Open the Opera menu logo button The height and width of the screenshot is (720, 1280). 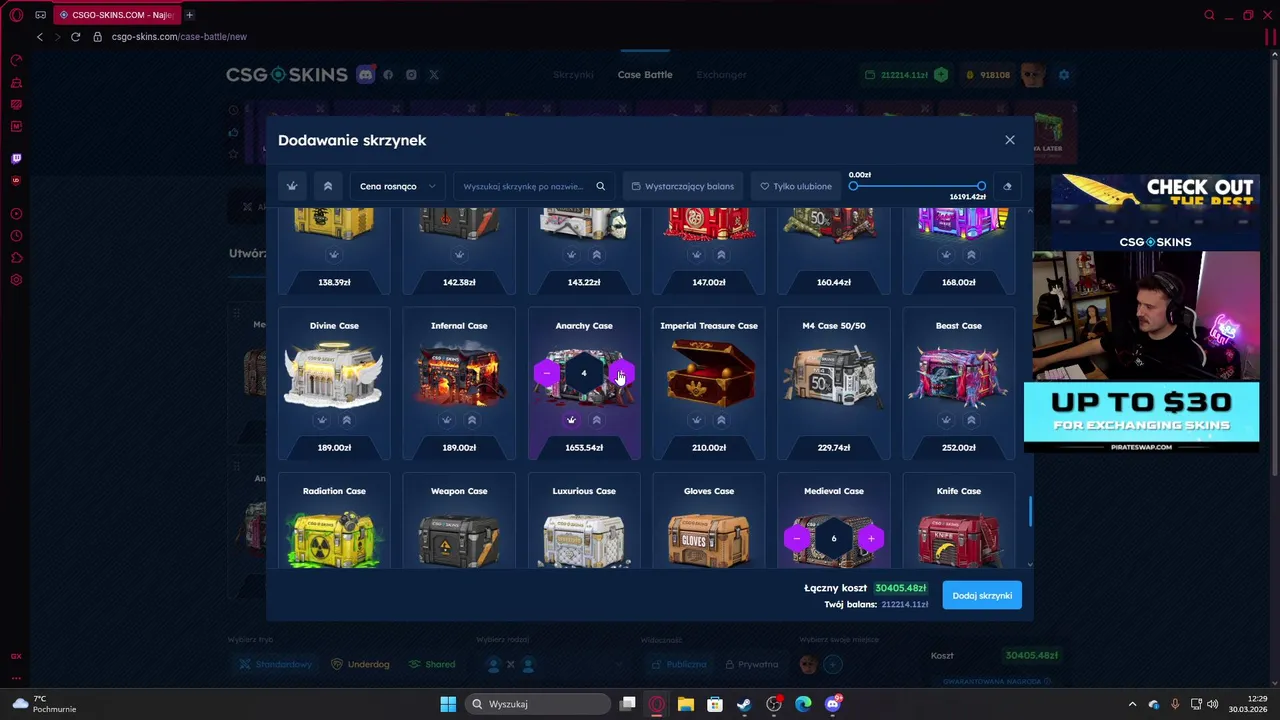pyautogui.click(x=16, y=15)
